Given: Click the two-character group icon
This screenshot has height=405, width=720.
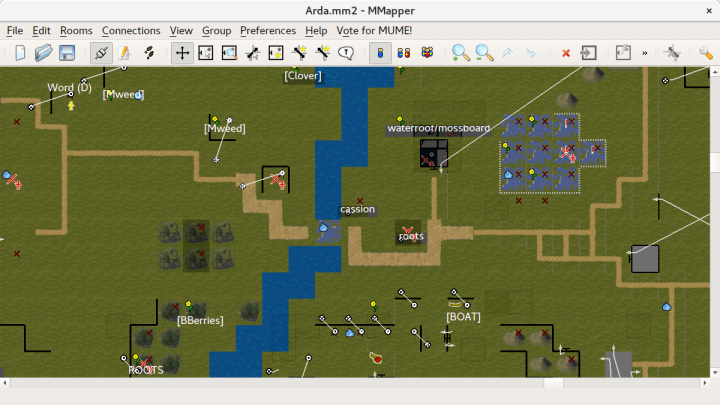Looking at the screenshot, I should pyautogui.click(x=404, y=53).
